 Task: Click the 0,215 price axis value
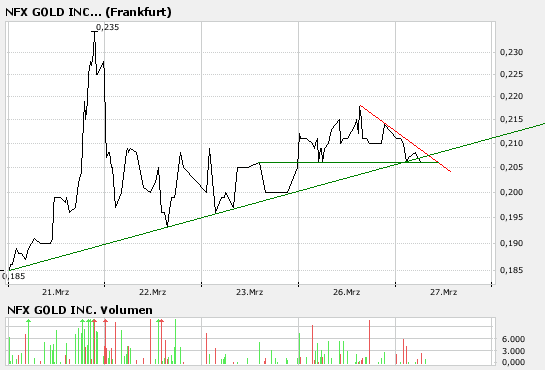tap(511, 119)
